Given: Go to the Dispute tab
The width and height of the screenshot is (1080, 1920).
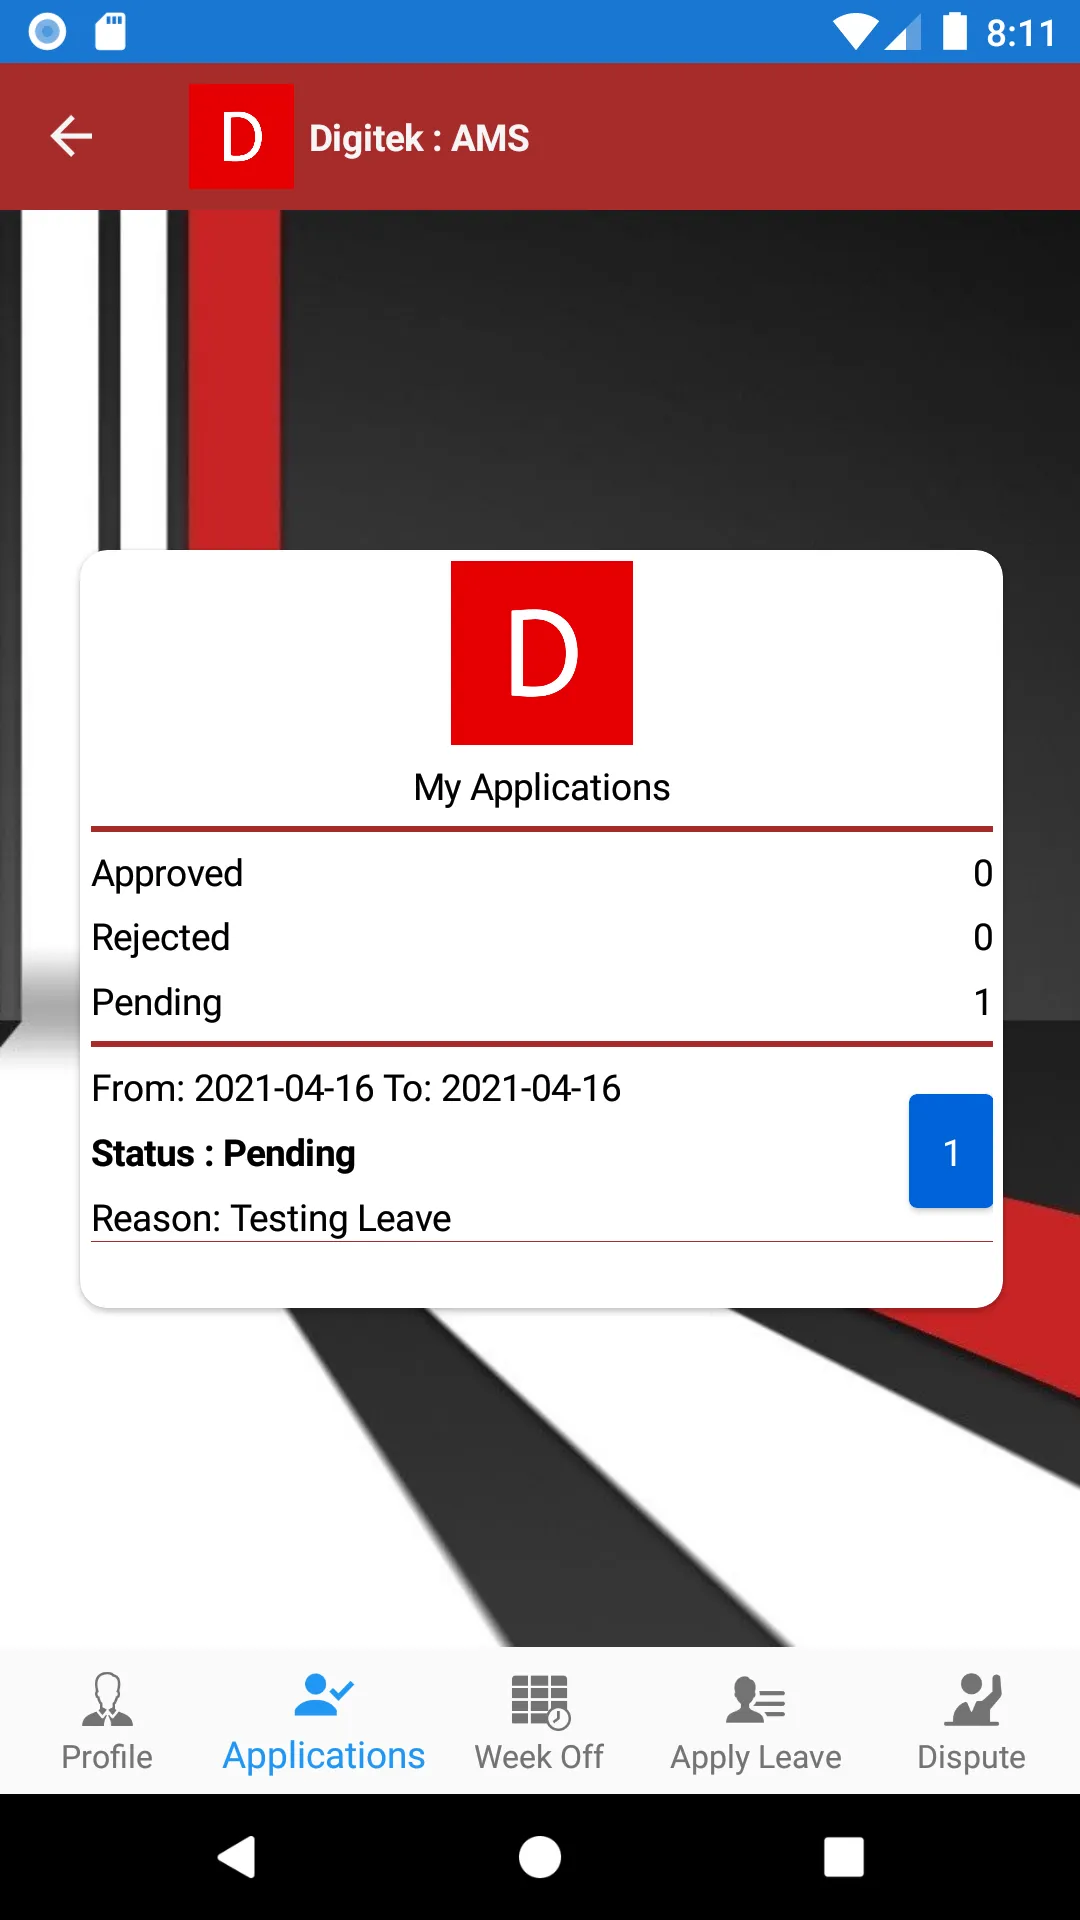Looking at the screenshot, I should pyautogui.click(x=971, y=1720).
